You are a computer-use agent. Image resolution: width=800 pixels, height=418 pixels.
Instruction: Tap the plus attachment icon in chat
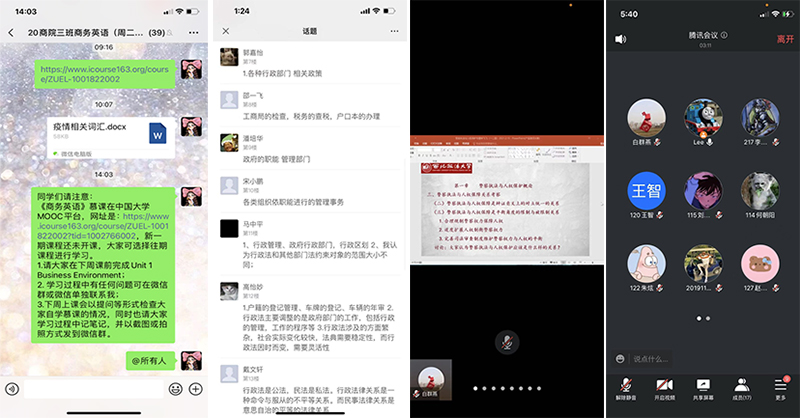coord(196,387)
